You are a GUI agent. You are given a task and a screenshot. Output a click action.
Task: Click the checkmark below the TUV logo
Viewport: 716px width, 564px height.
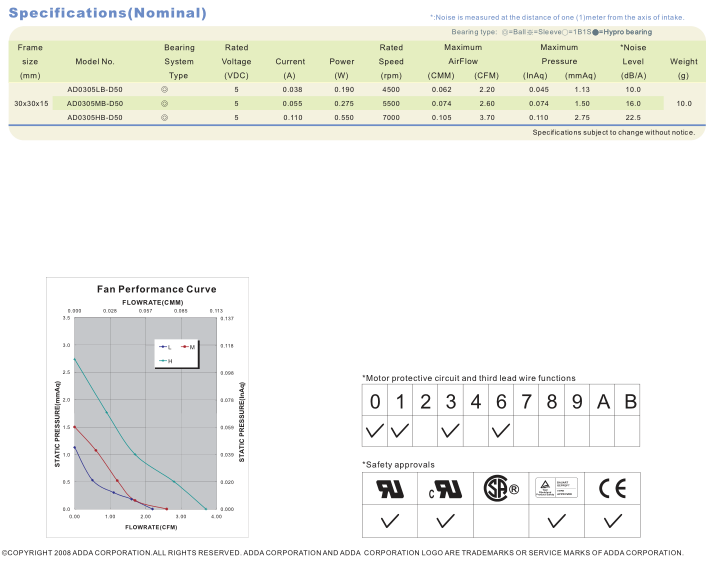click(557, 521)
